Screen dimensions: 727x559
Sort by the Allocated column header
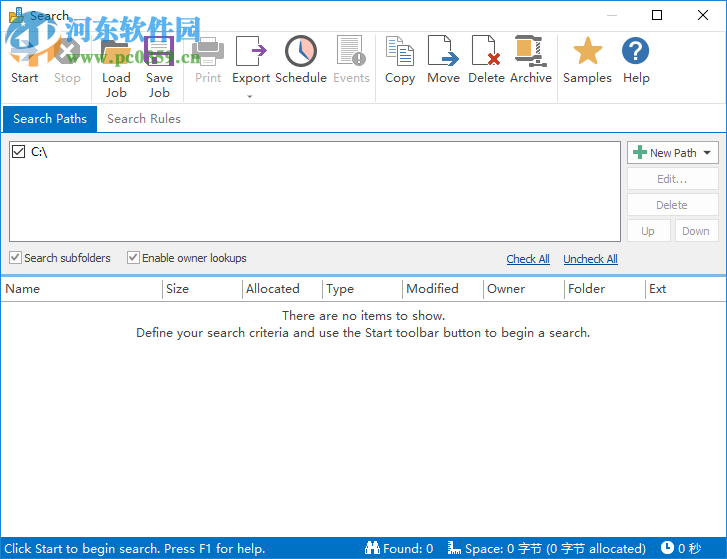click(282, 289)
